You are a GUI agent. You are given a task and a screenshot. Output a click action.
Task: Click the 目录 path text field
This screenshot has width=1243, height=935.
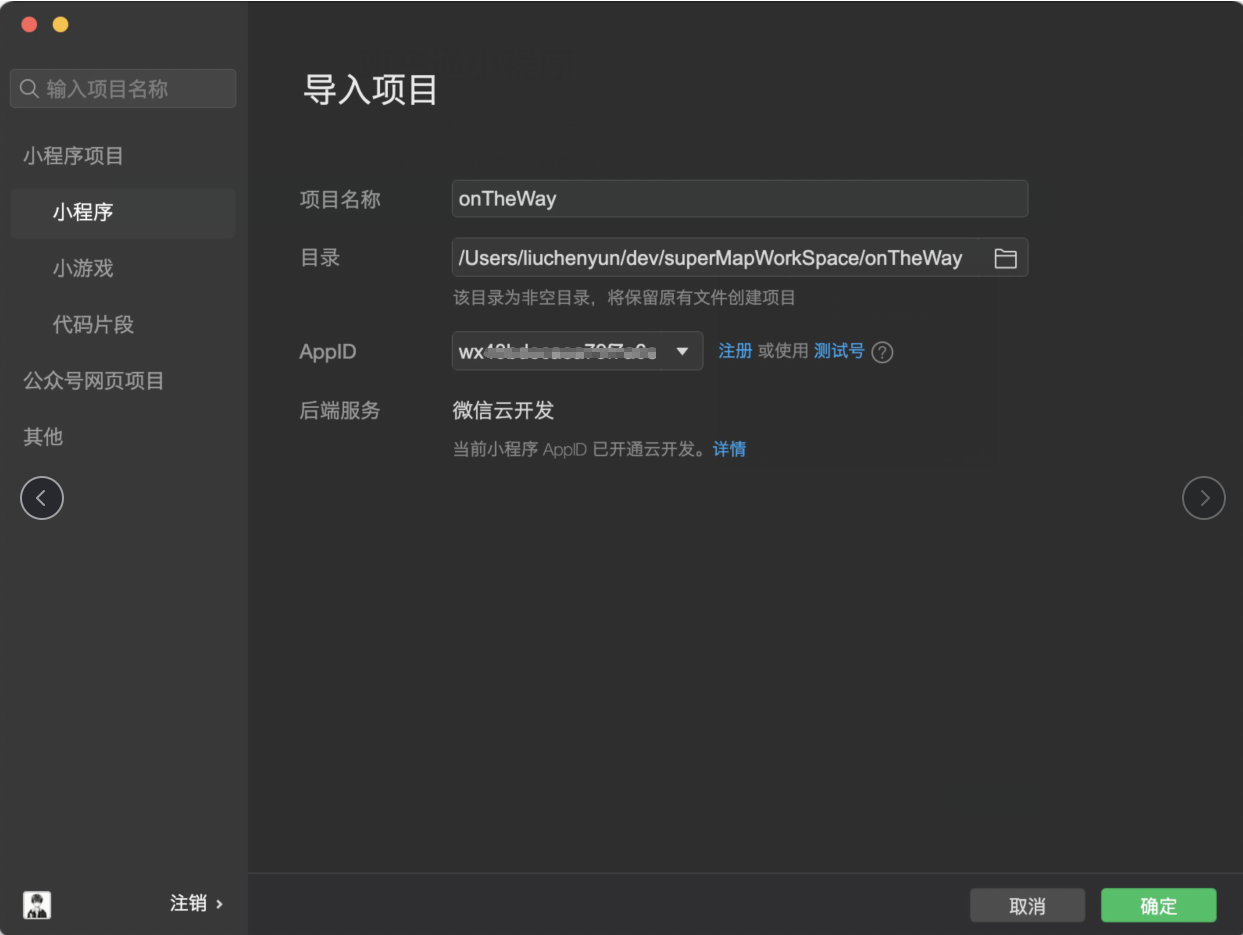[715, 258]
